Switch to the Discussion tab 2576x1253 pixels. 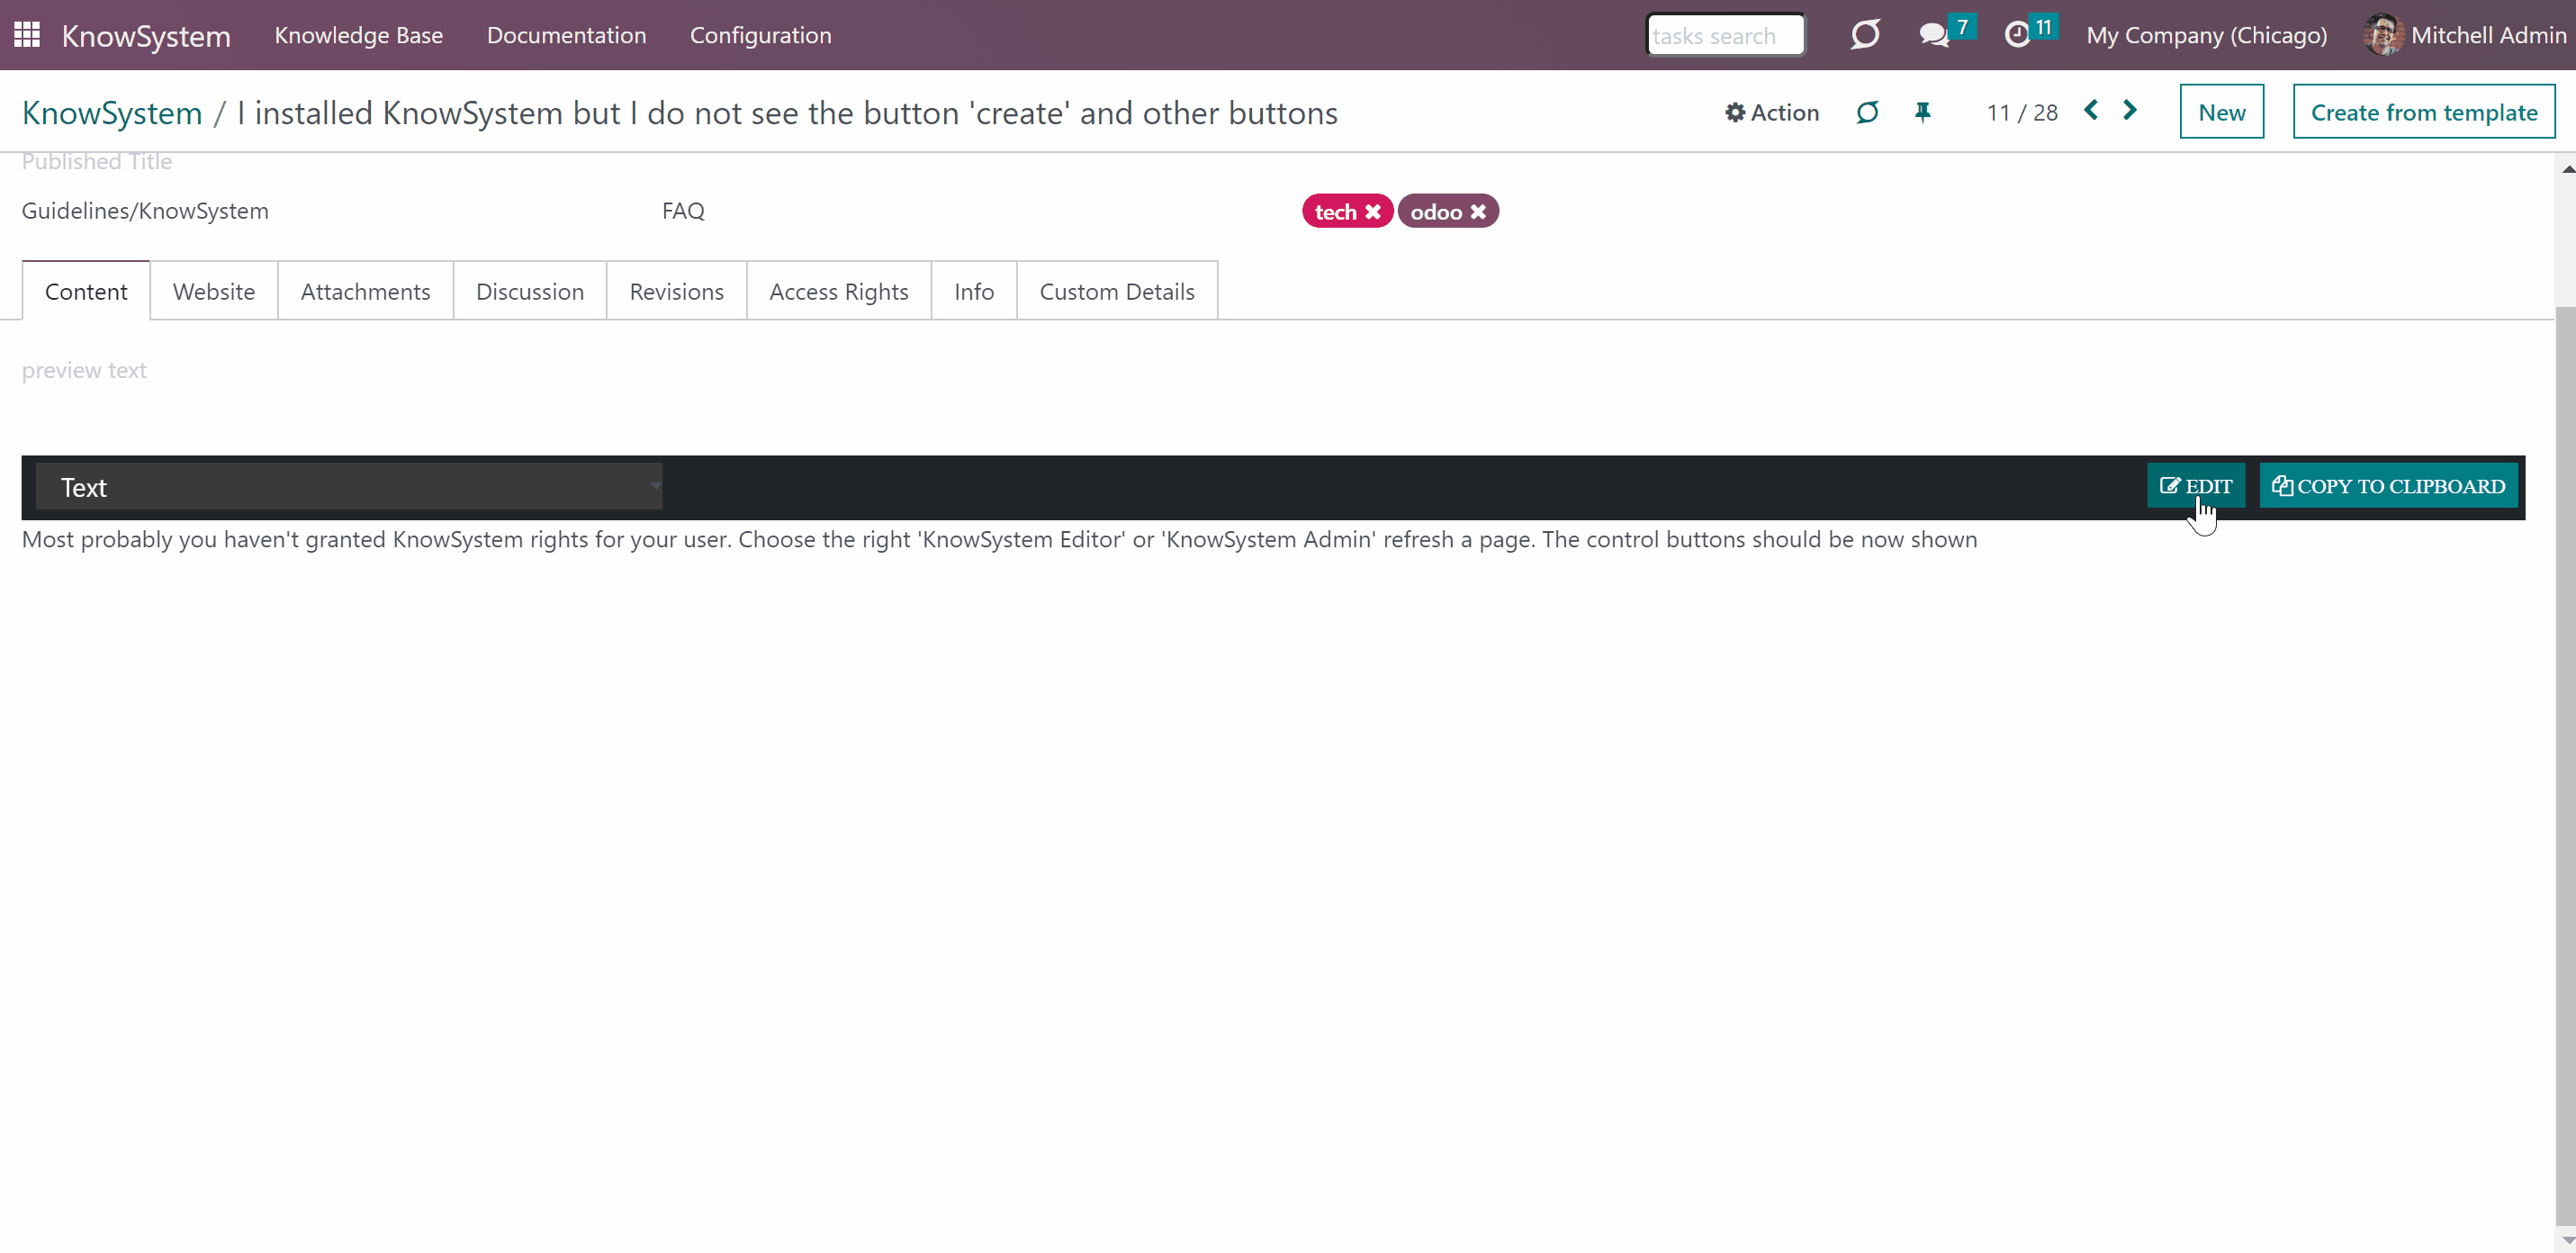point(530,291)
